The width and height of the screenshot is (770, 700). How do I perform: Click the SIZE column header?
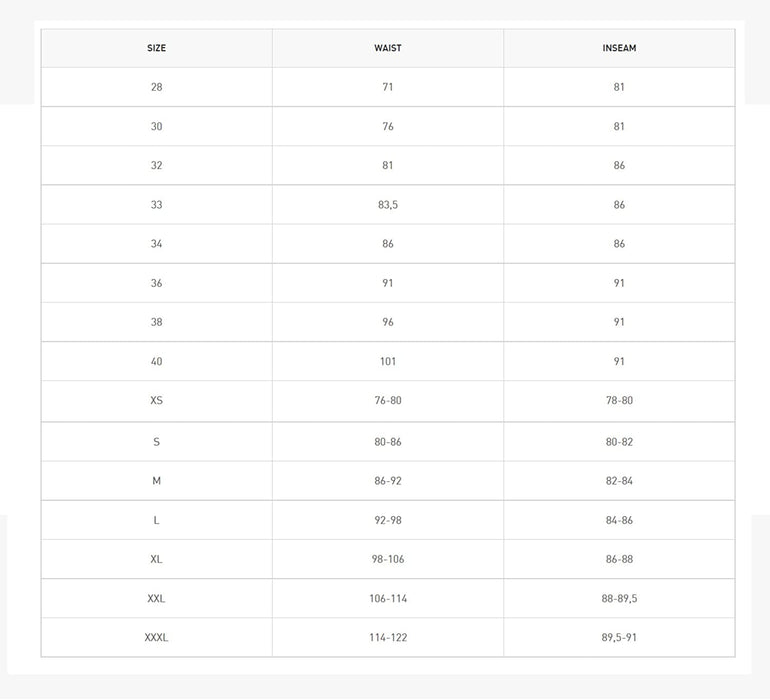(x=156, y=48)
